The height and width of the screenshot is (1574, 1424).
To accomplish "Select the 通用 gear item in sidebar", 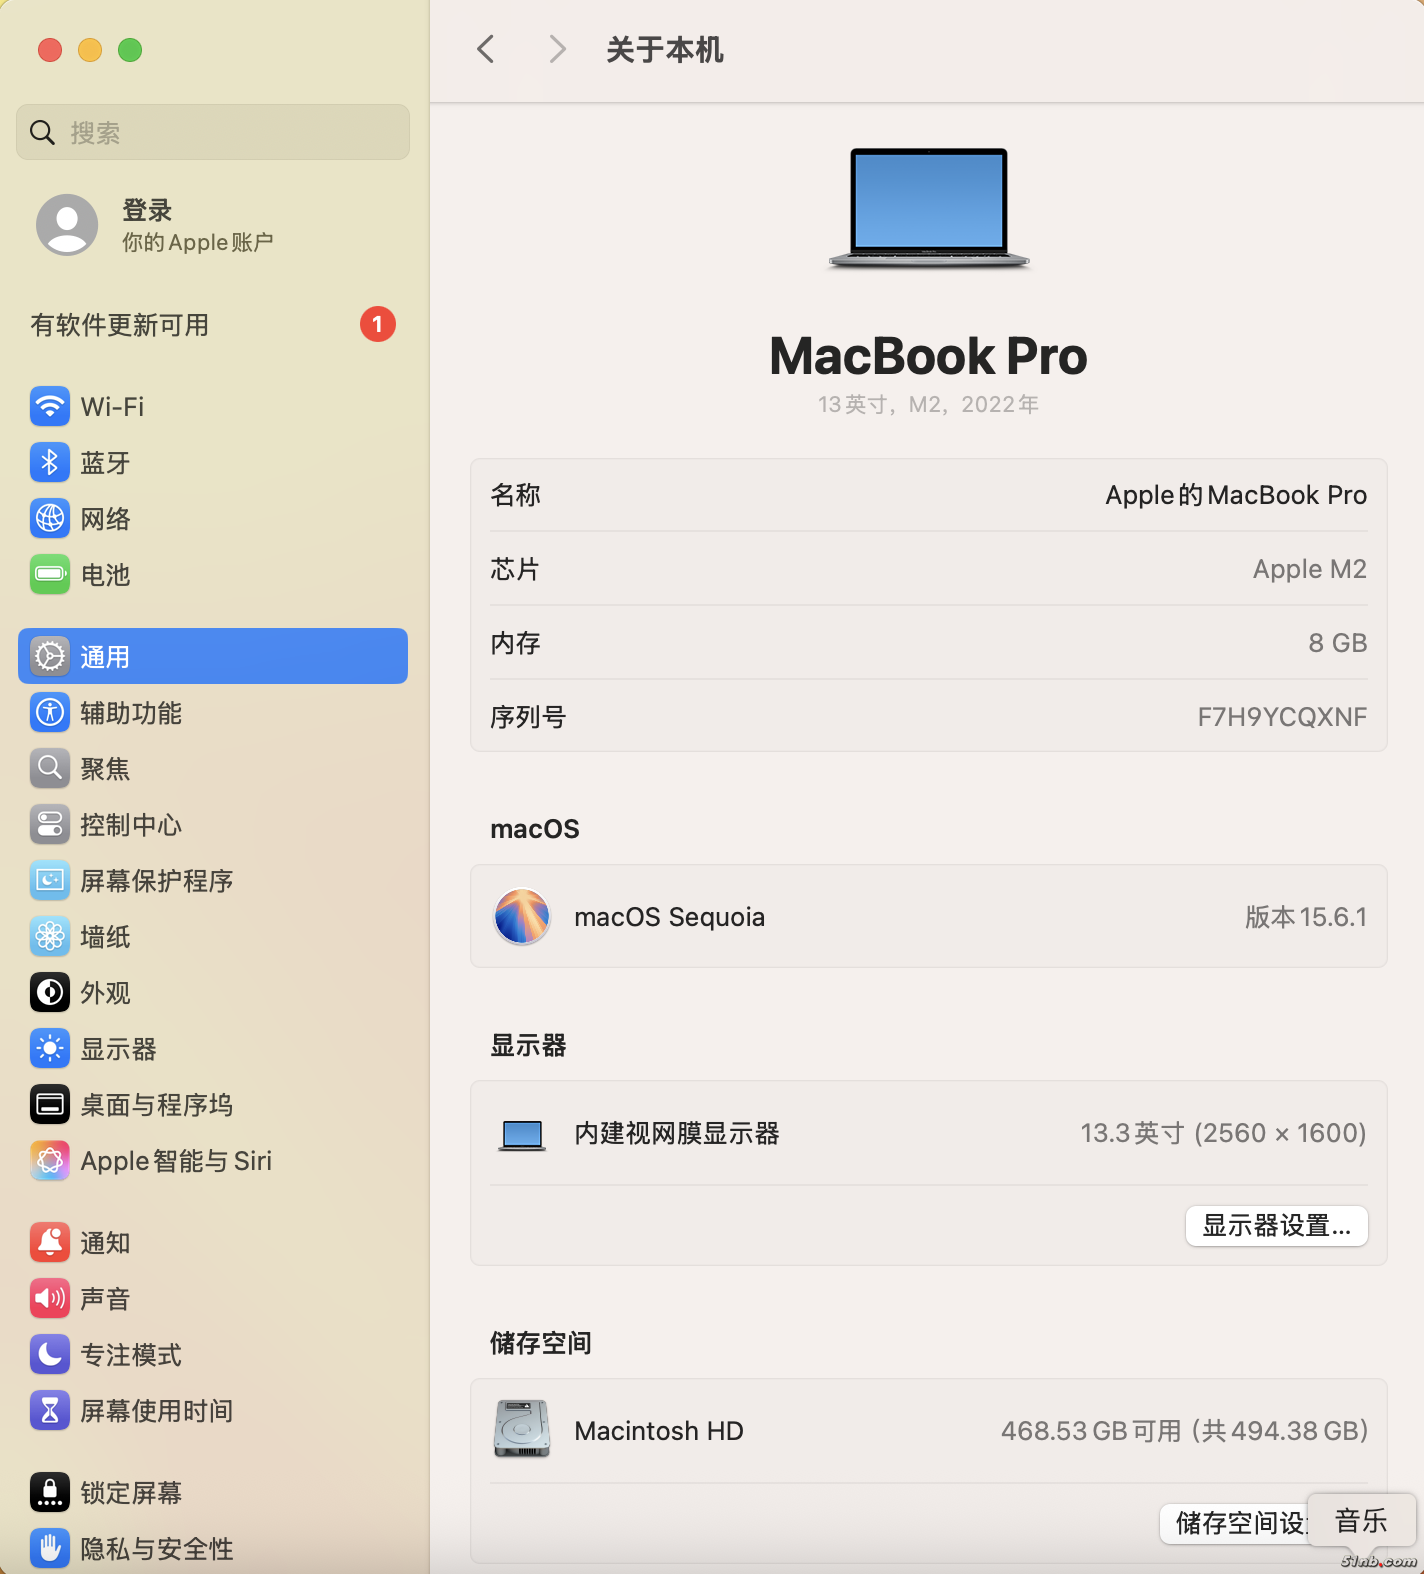I will [x=212, y=656].
